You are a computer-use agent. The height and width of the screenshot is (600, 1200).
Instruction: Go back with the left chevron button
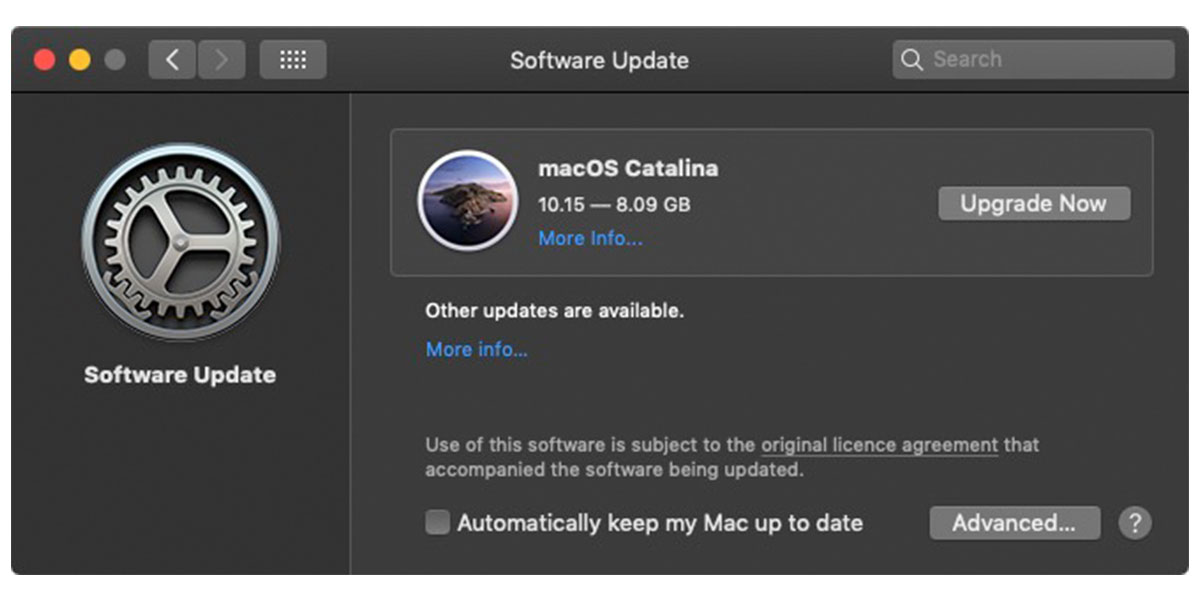(x=172, y=60)
